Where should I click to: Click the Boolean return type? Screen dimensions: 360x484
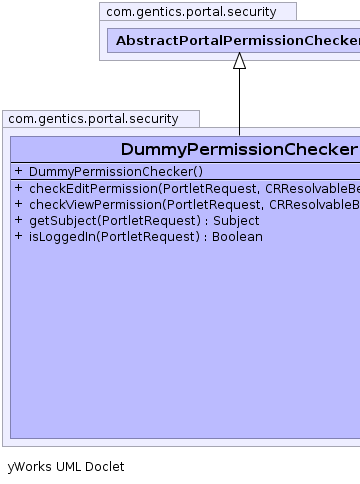[x=237, y=237]
